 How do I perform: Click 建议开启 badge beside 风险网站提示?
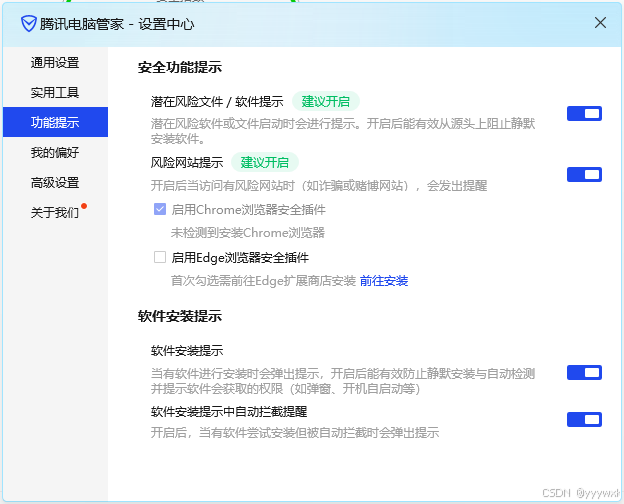(x=265, y=162)
